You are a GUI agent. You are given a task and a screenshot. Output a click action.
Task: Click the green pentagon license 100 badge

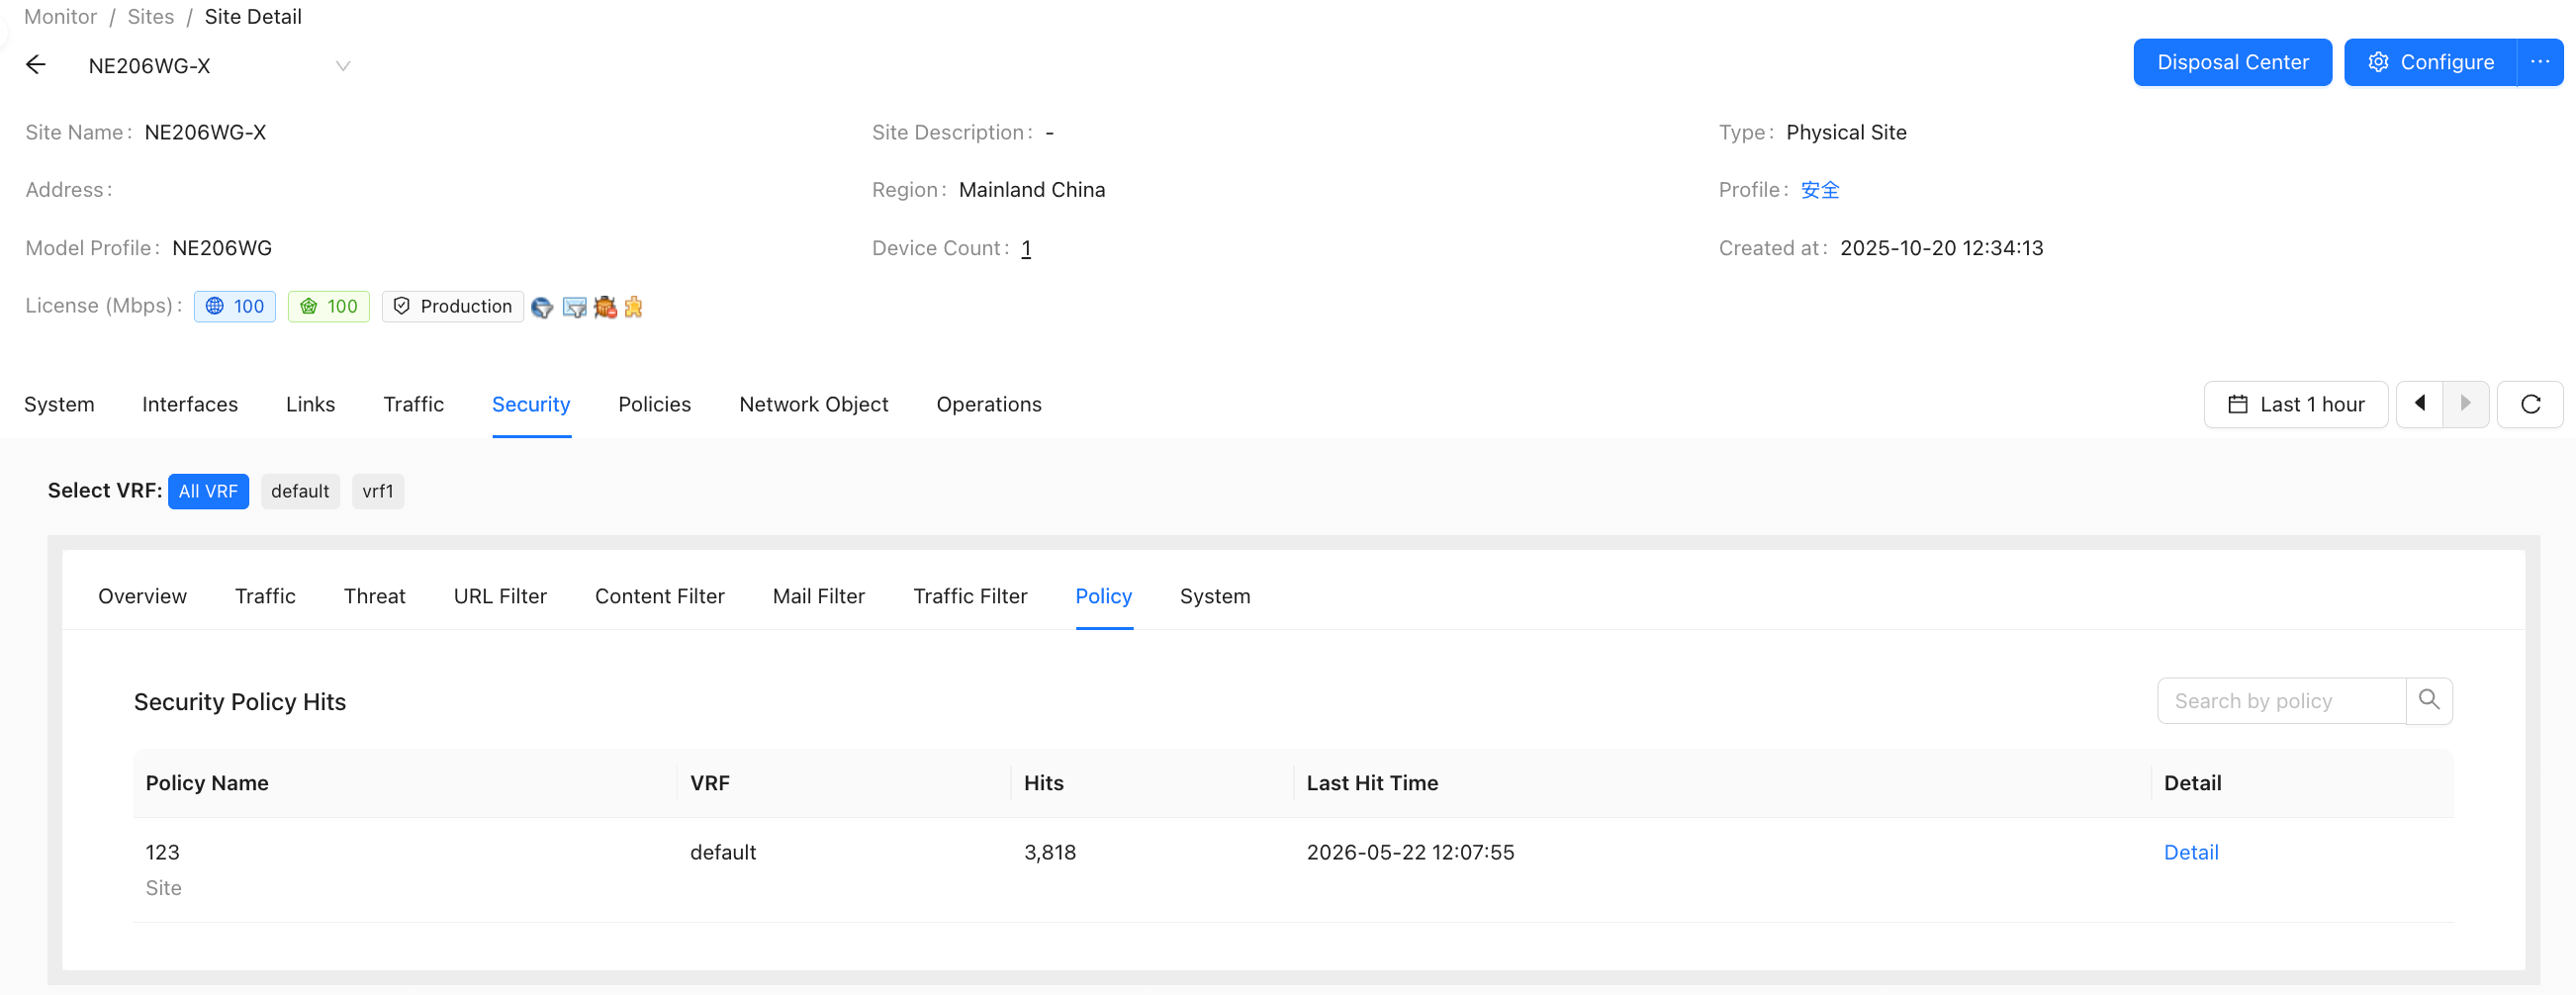tap(329, 306)
